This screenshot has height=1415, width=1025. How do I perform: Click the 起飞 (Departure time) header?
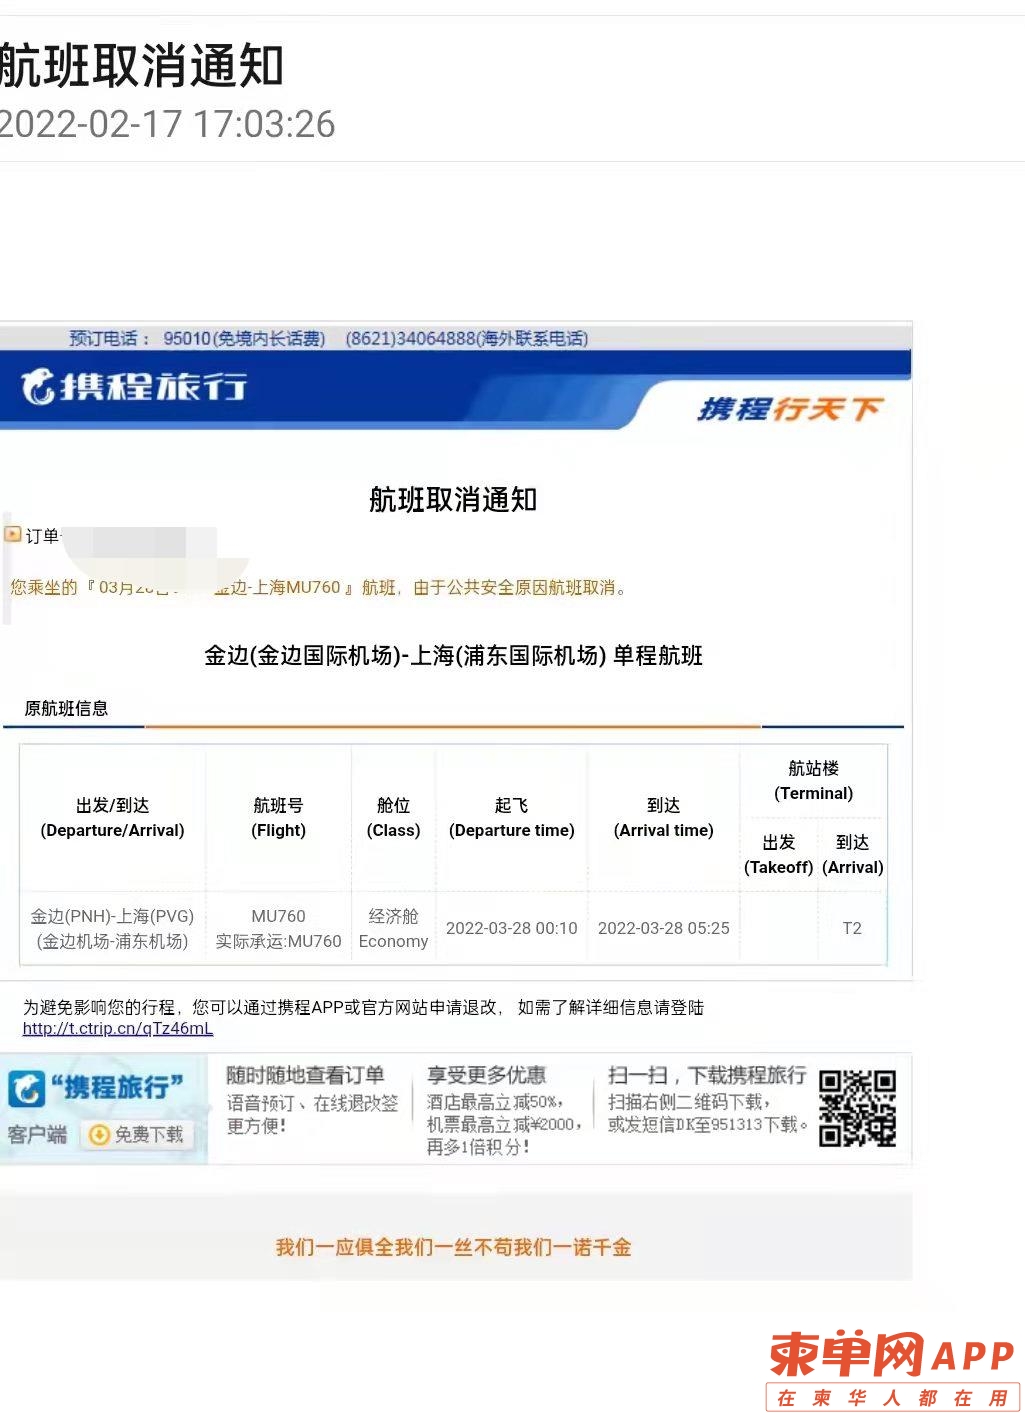[x=512, y=818]
